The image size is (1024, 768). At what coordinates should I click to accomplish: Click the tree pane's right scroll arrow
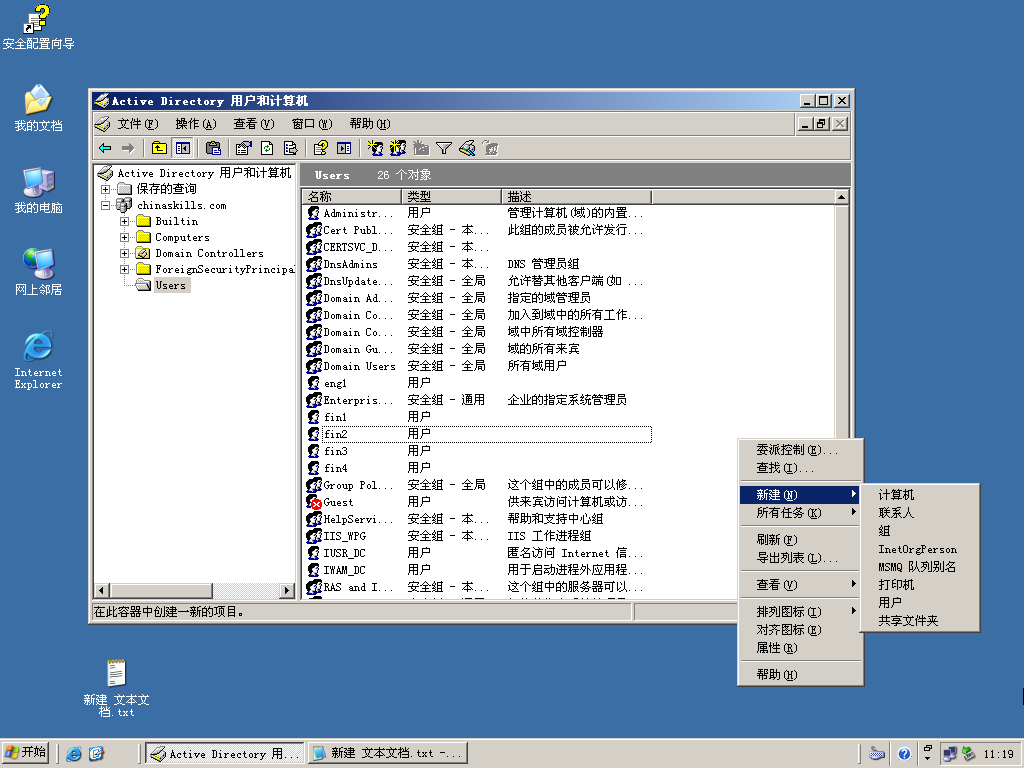pos(287,590)
